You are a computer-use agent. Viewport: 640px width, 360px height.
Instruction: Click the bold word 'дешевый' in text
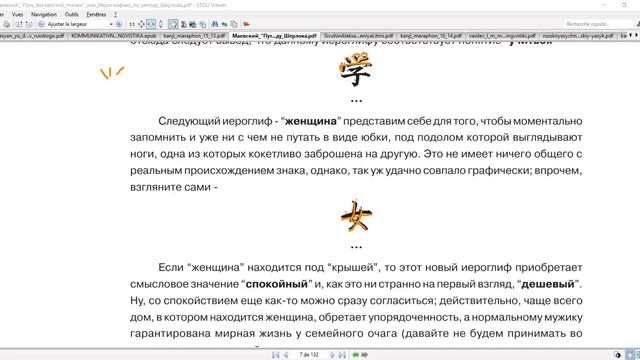[547, 284]
